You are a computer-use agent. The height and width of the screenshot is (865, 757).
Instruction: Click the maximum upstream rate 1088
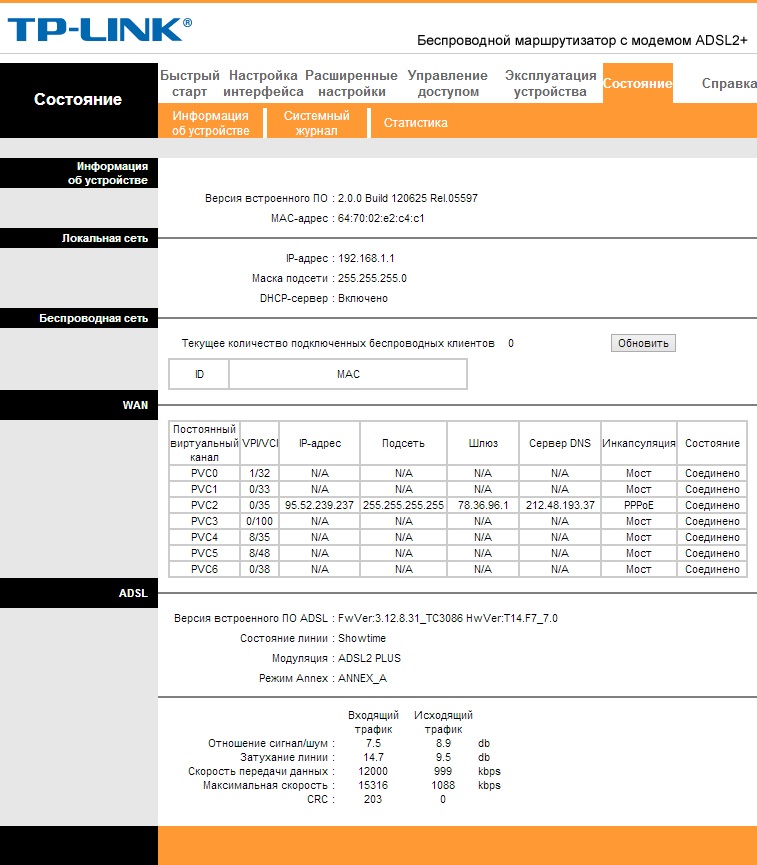[443, 785]
